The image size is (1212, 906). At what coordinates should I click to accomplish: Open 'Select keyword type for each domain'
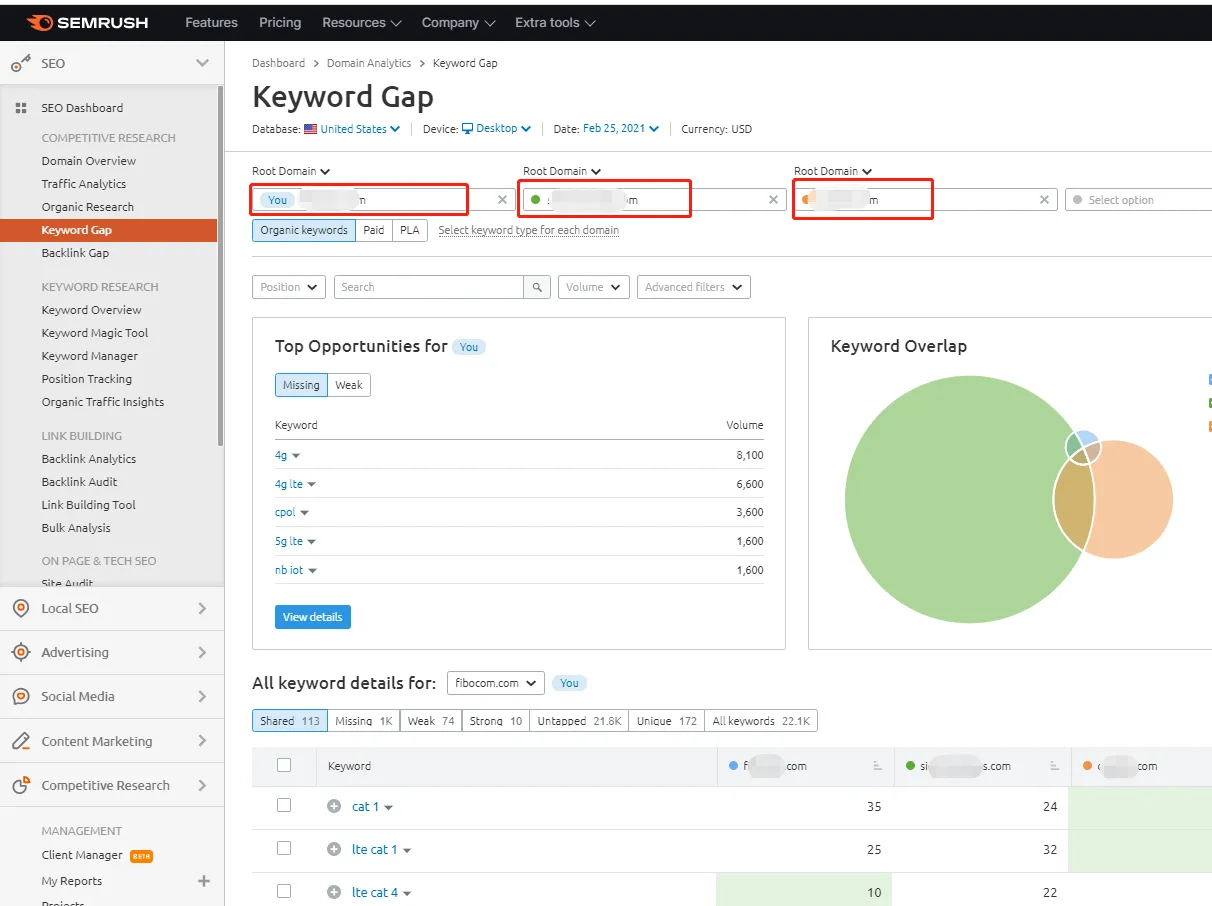[528, 230]
